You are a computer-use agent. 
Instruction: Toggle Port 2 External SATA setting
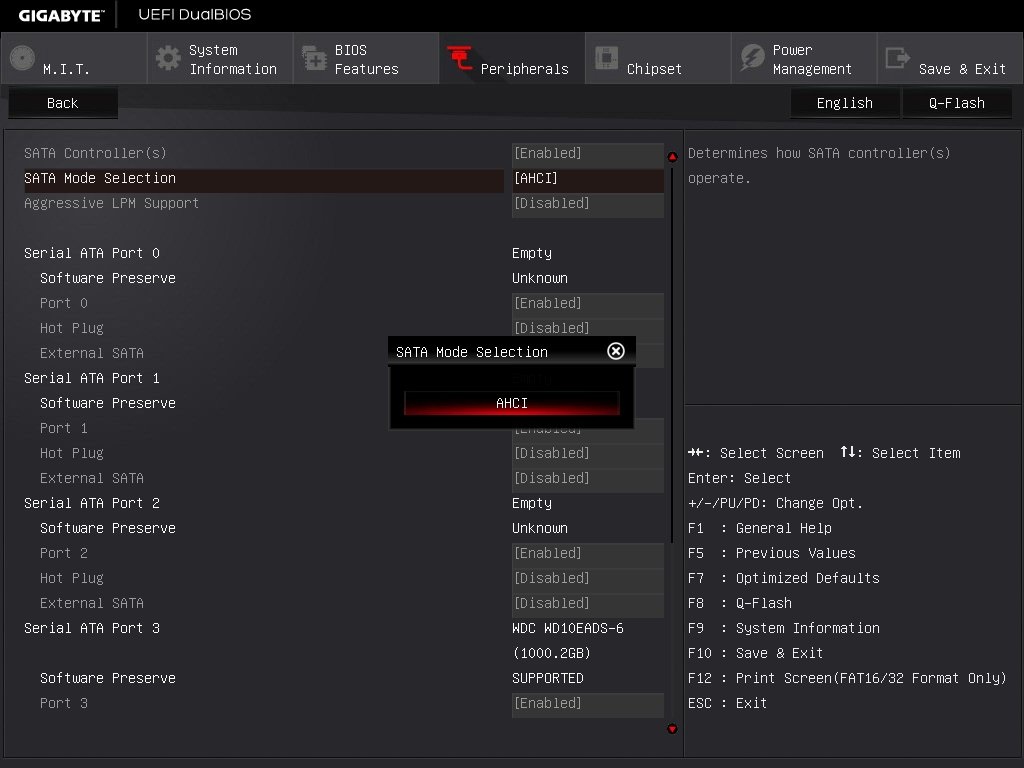pyautogui.click(x=587, y=603)
